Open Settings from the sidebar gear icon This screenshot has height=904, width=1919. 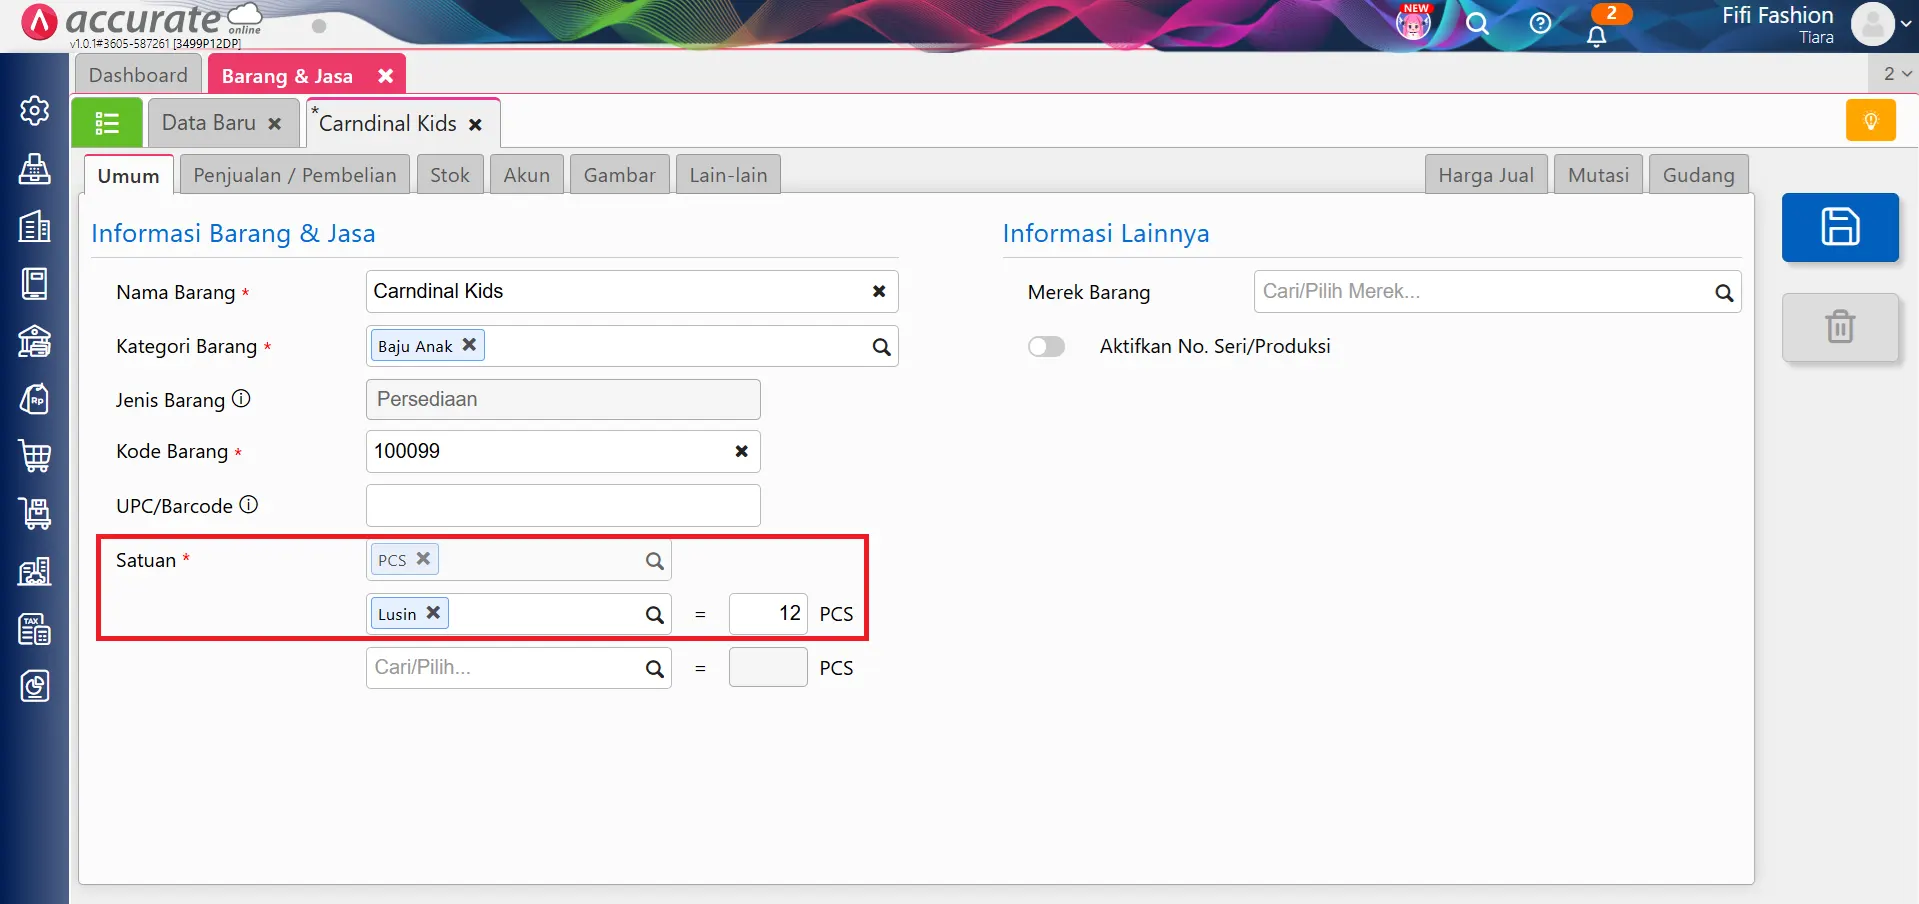click(35, 111)
